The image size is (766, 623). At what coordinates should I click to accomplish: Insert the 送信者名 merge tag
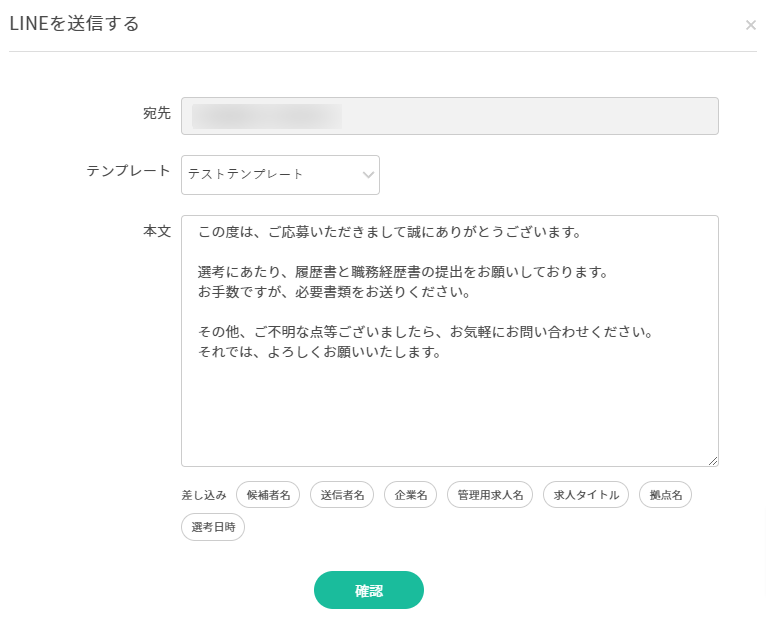pos(342,495)
